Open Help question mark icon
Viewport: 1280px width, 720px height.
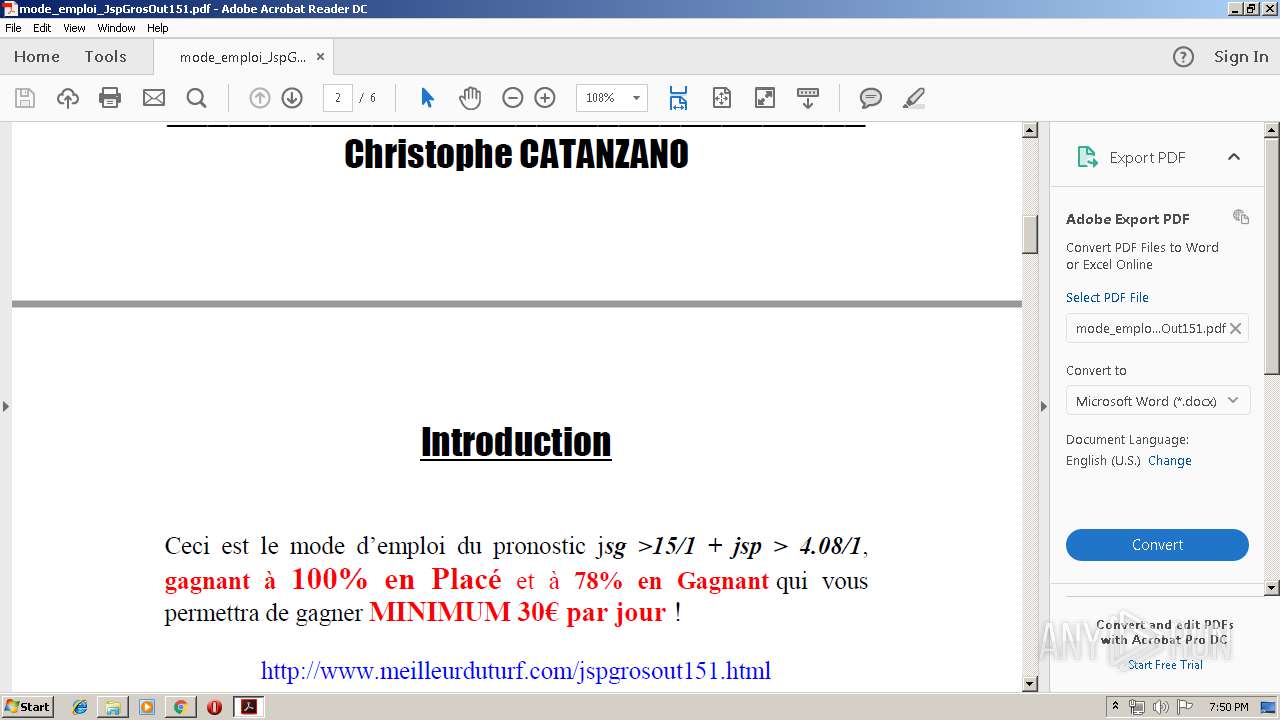(x=1183, y=57)
